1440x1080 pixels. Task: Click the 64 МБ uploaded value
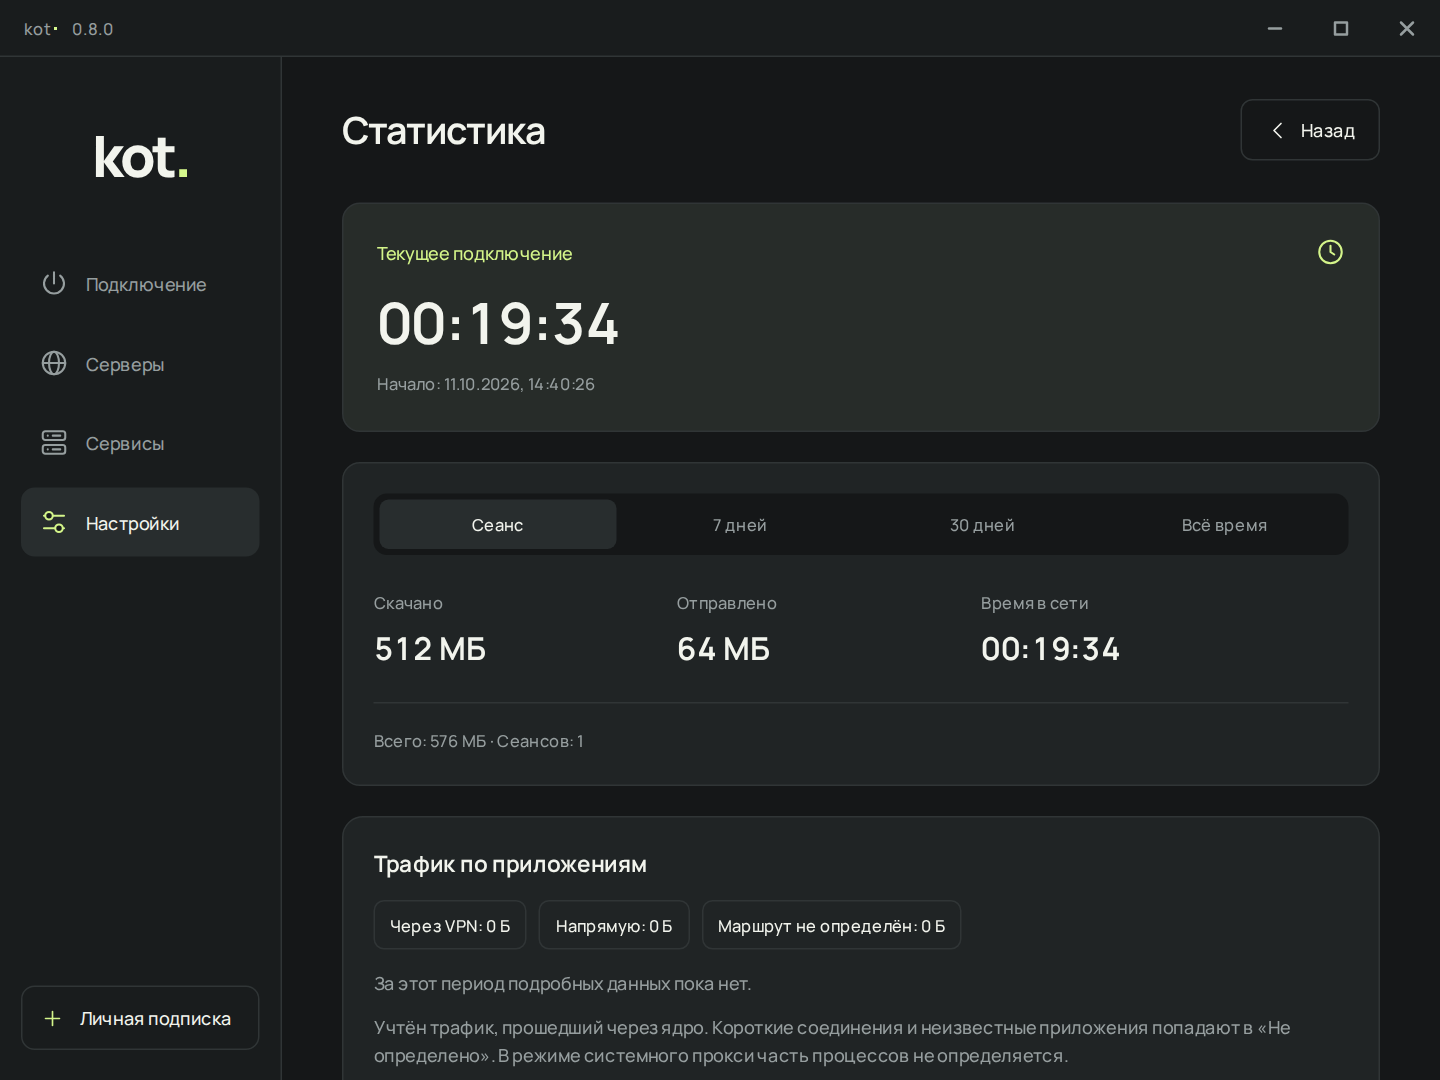coord(724,649)
